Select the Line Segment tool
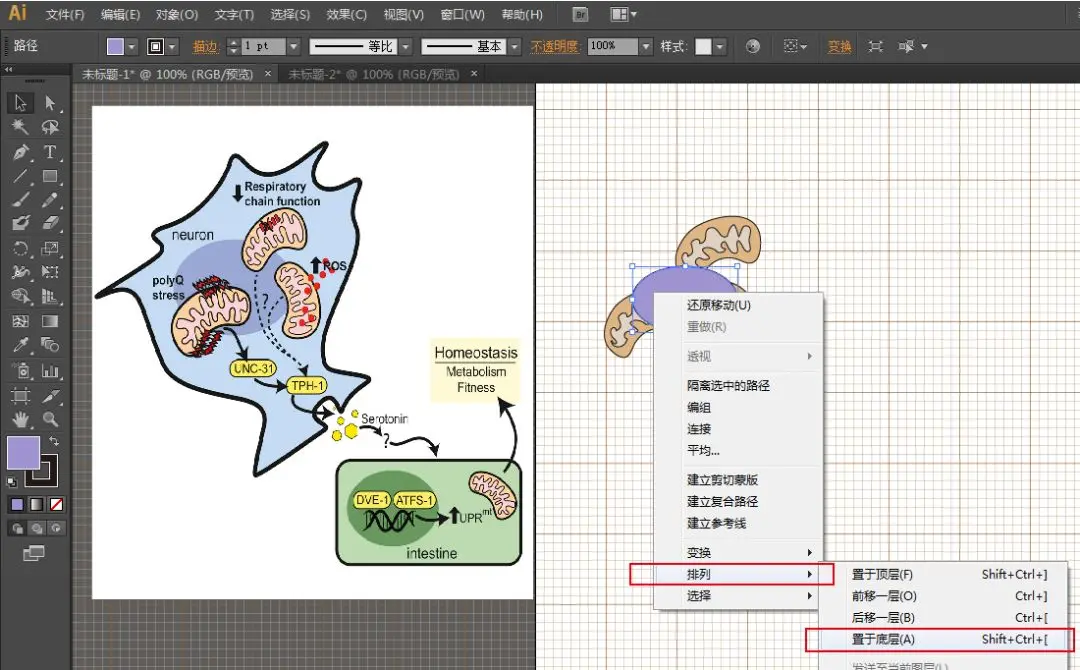Screen dimensions: 1080x670 coord(21,176)
